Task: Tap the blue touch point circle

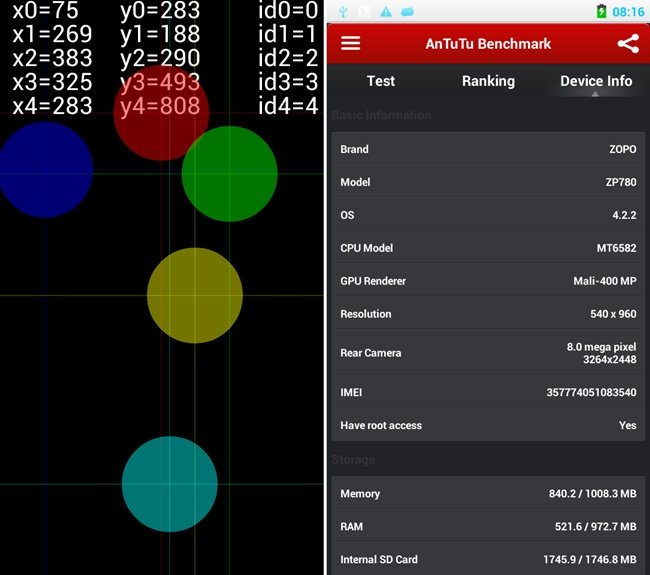Action: pos(45,170)
